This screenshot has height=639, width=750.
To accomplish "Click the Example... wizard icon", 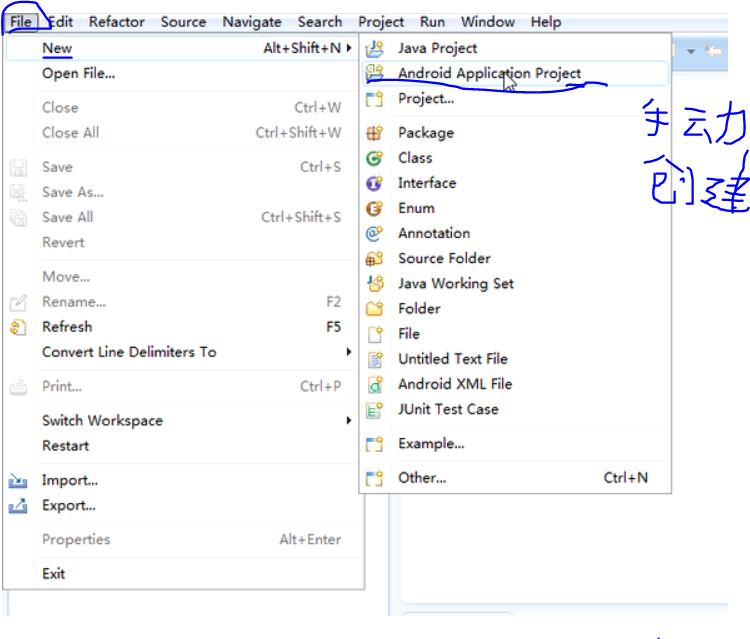I will (x=375, y=444).
